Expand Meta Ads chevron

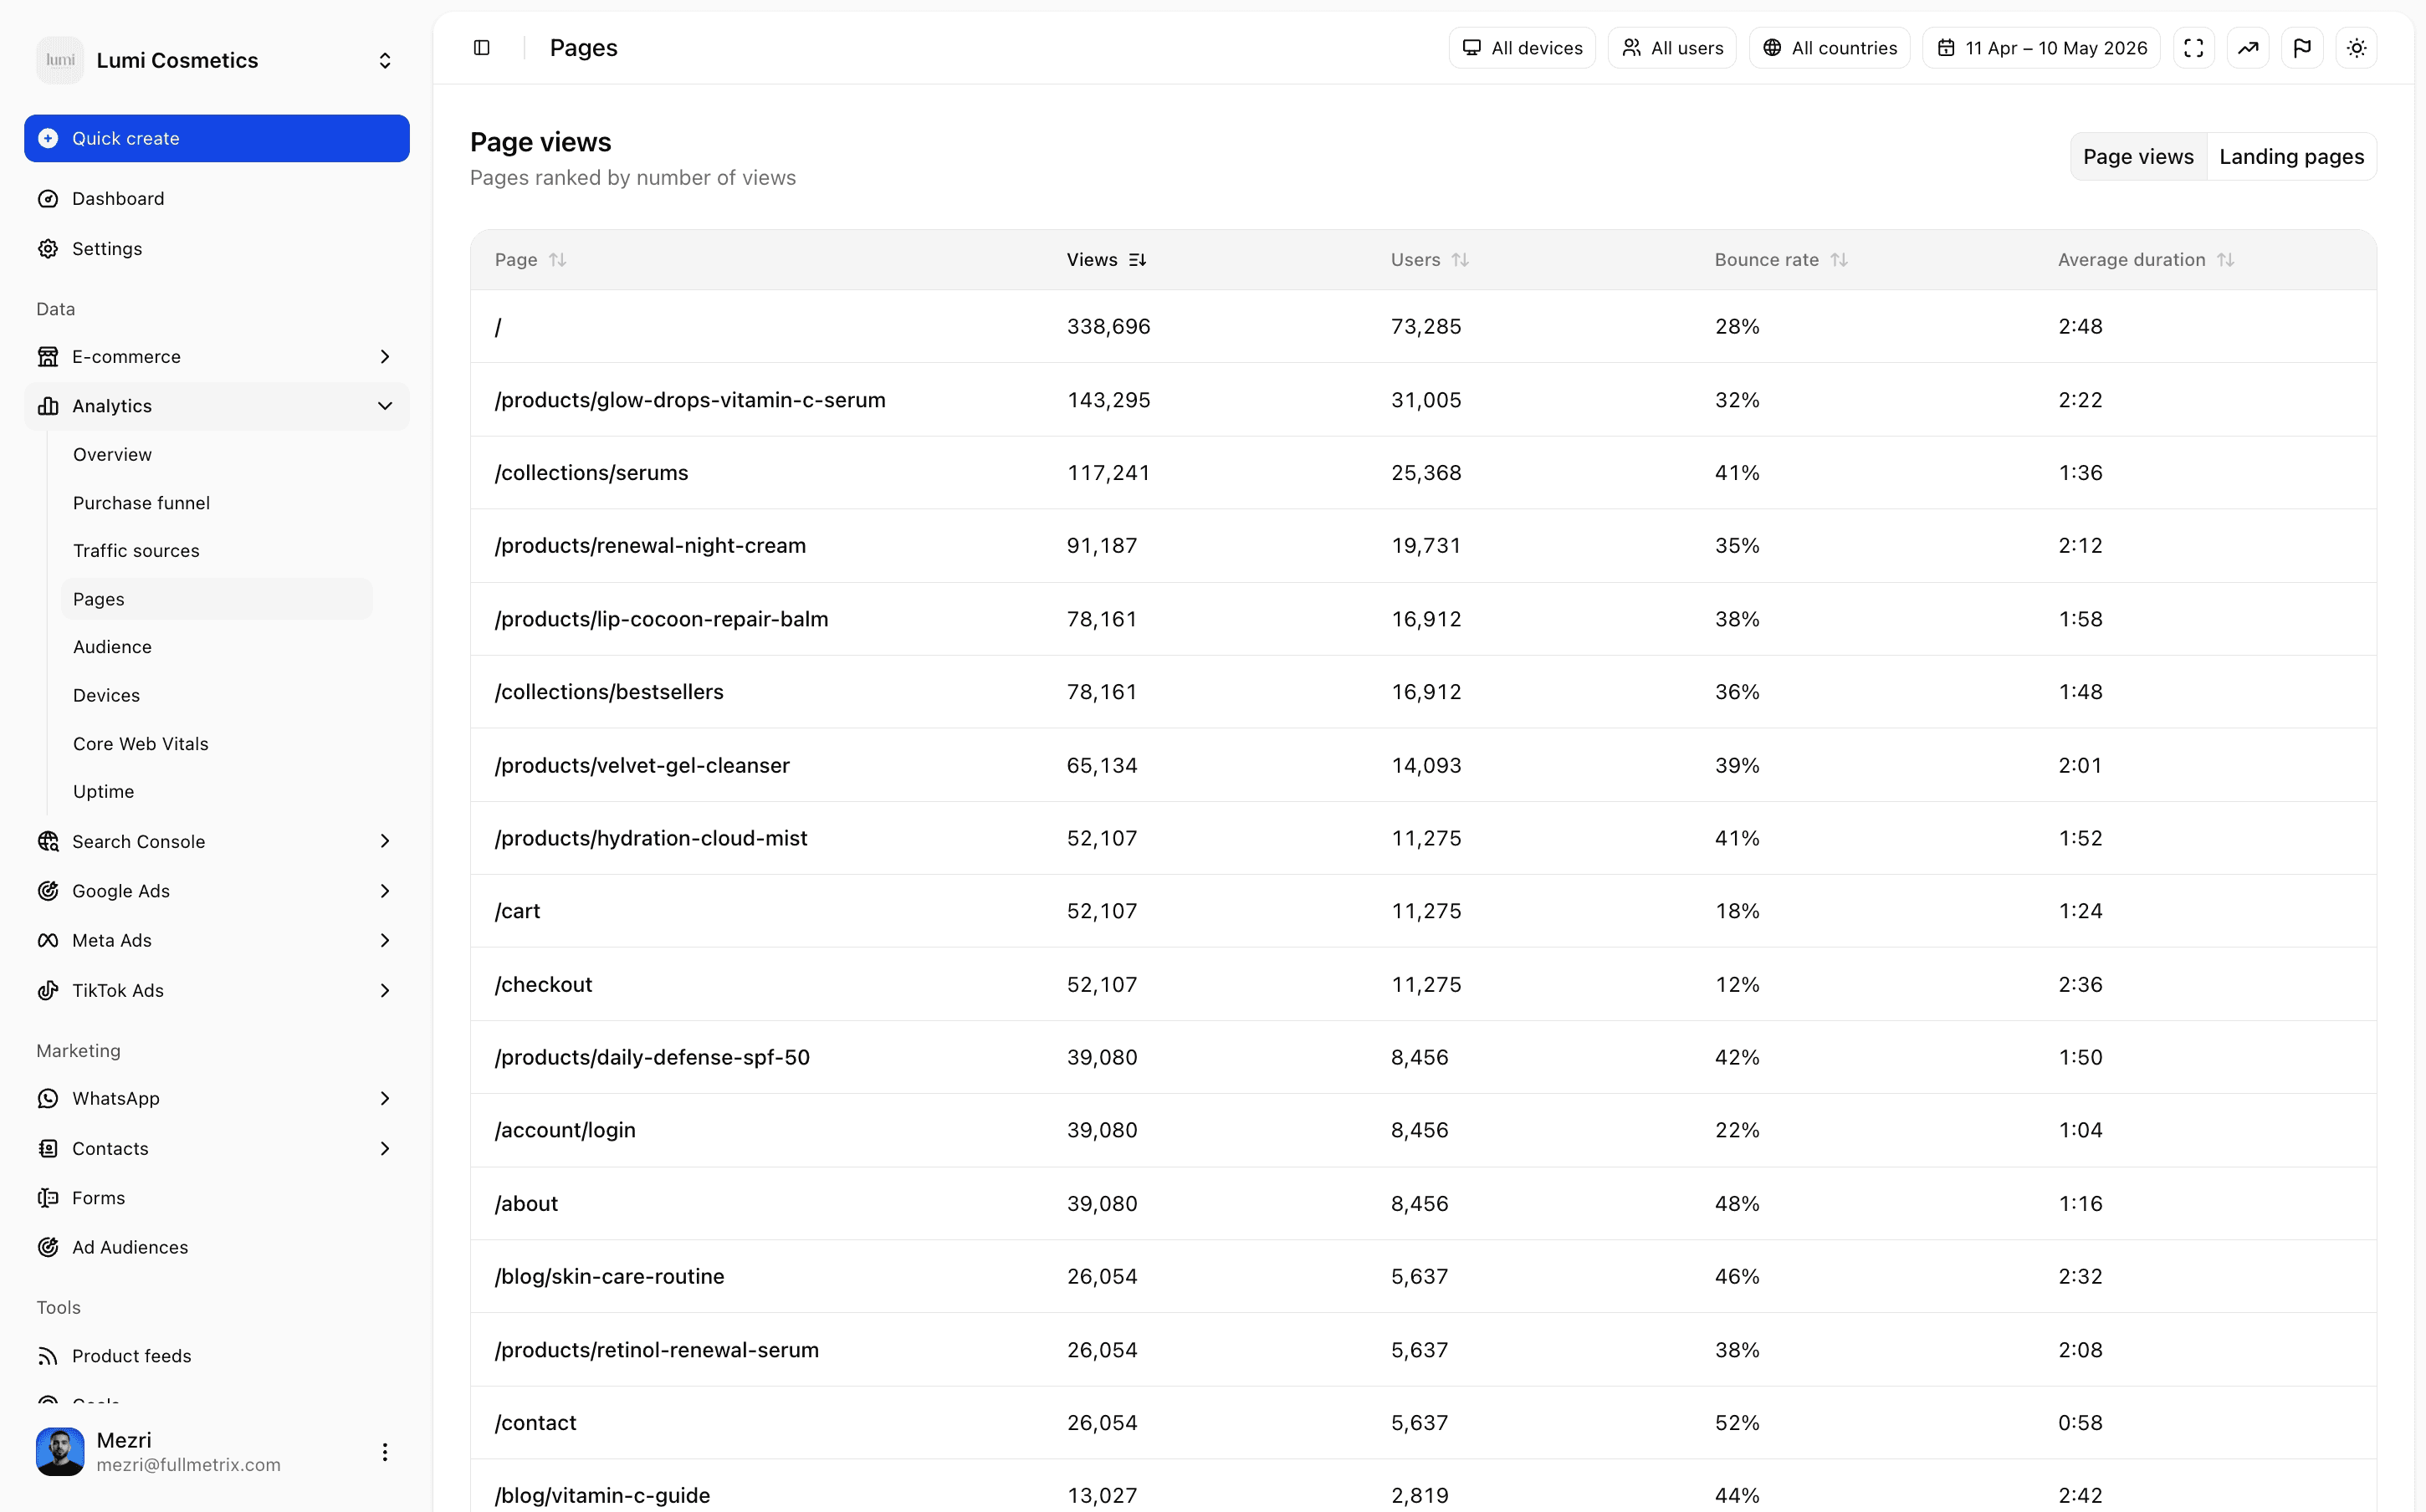[385, 941]
